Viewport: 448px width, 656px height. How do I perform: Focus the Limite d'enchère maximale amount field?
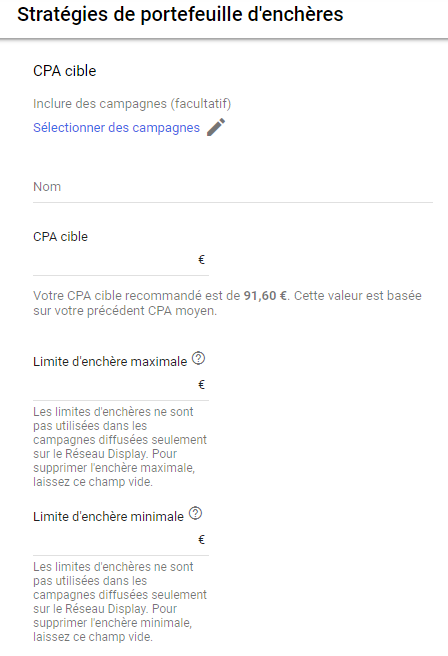tap(121, 385)
